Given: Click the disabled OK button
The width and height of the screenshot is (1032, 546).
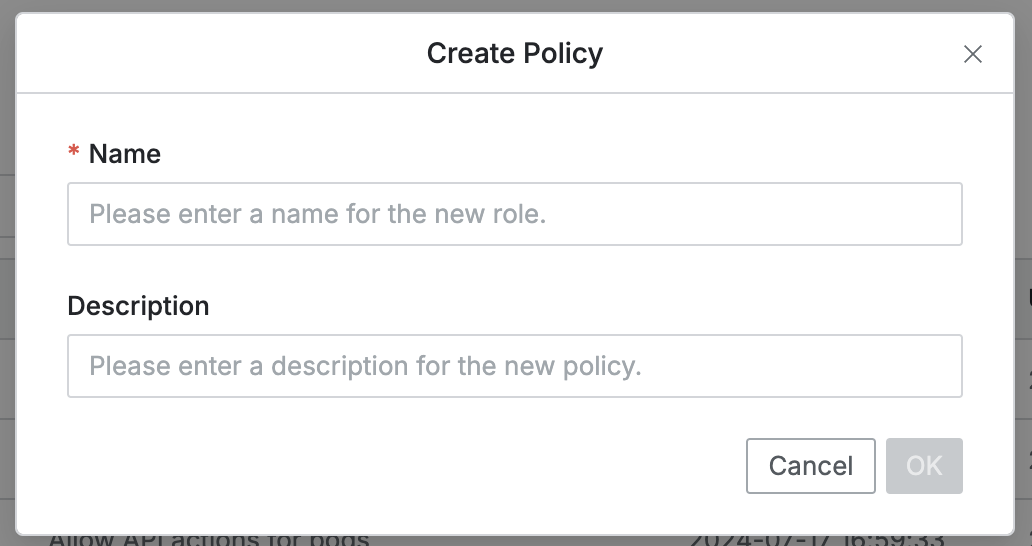Looking at the screenshot, I should (924, 466).
